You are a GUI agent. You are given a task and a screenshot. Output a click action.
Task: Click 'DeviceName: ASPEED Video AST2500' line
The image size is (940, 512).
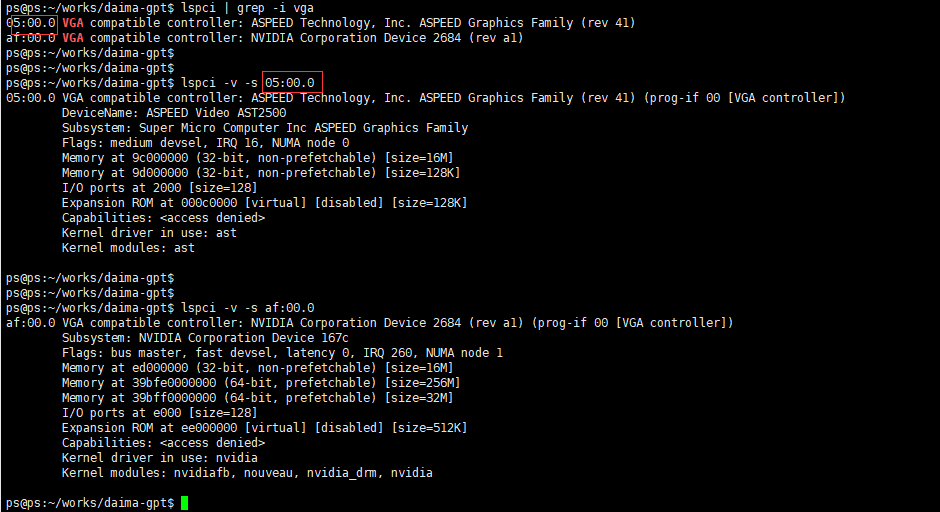(x=174, y=113)
